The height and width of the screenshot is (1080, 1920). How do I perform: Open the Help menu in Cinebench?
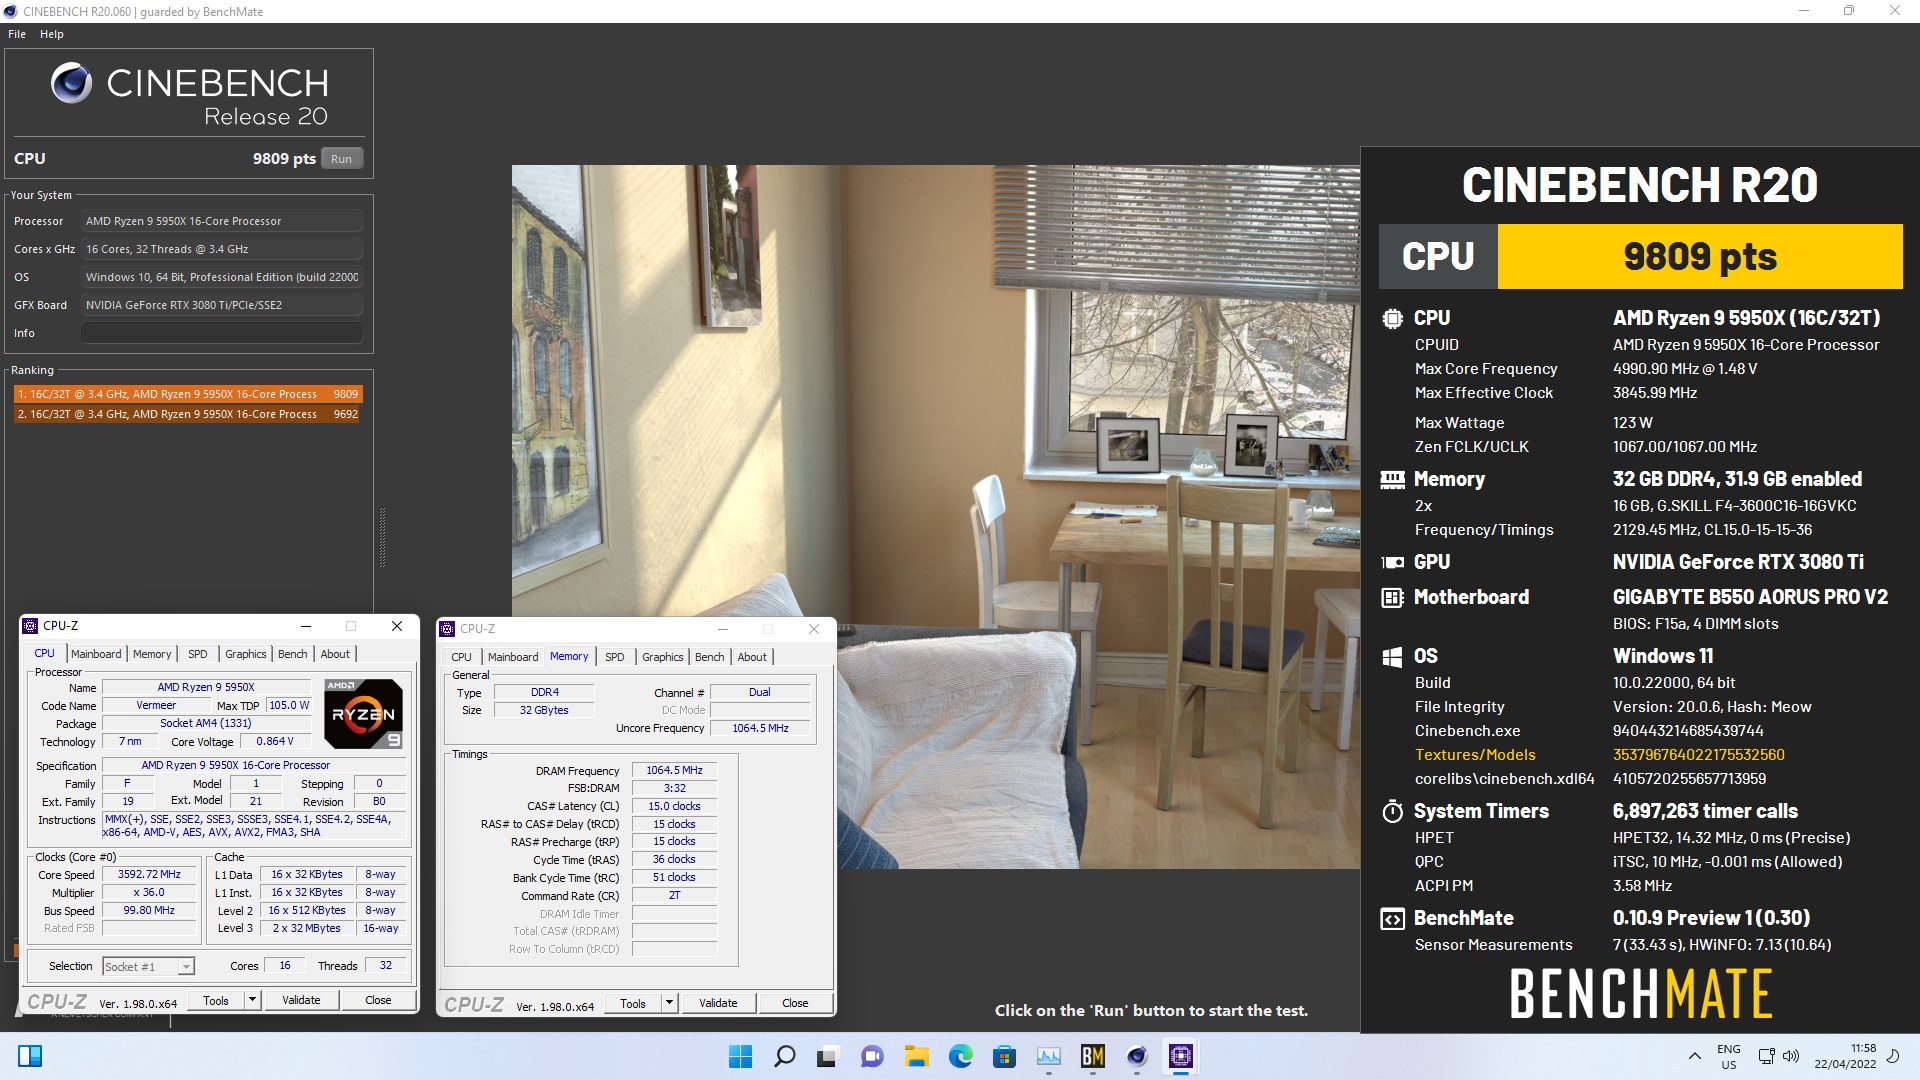(x=52, y=34)
